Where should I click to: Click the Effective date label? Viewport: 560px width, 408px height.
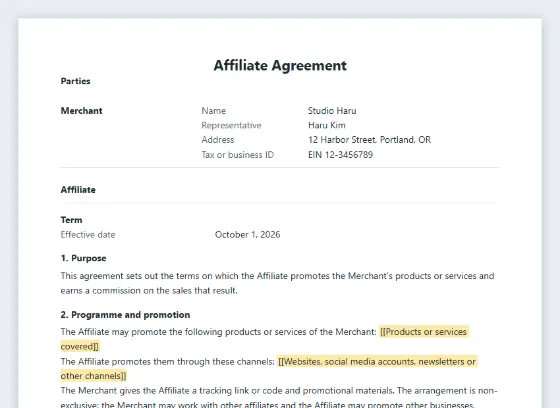[x=88, y=235]
